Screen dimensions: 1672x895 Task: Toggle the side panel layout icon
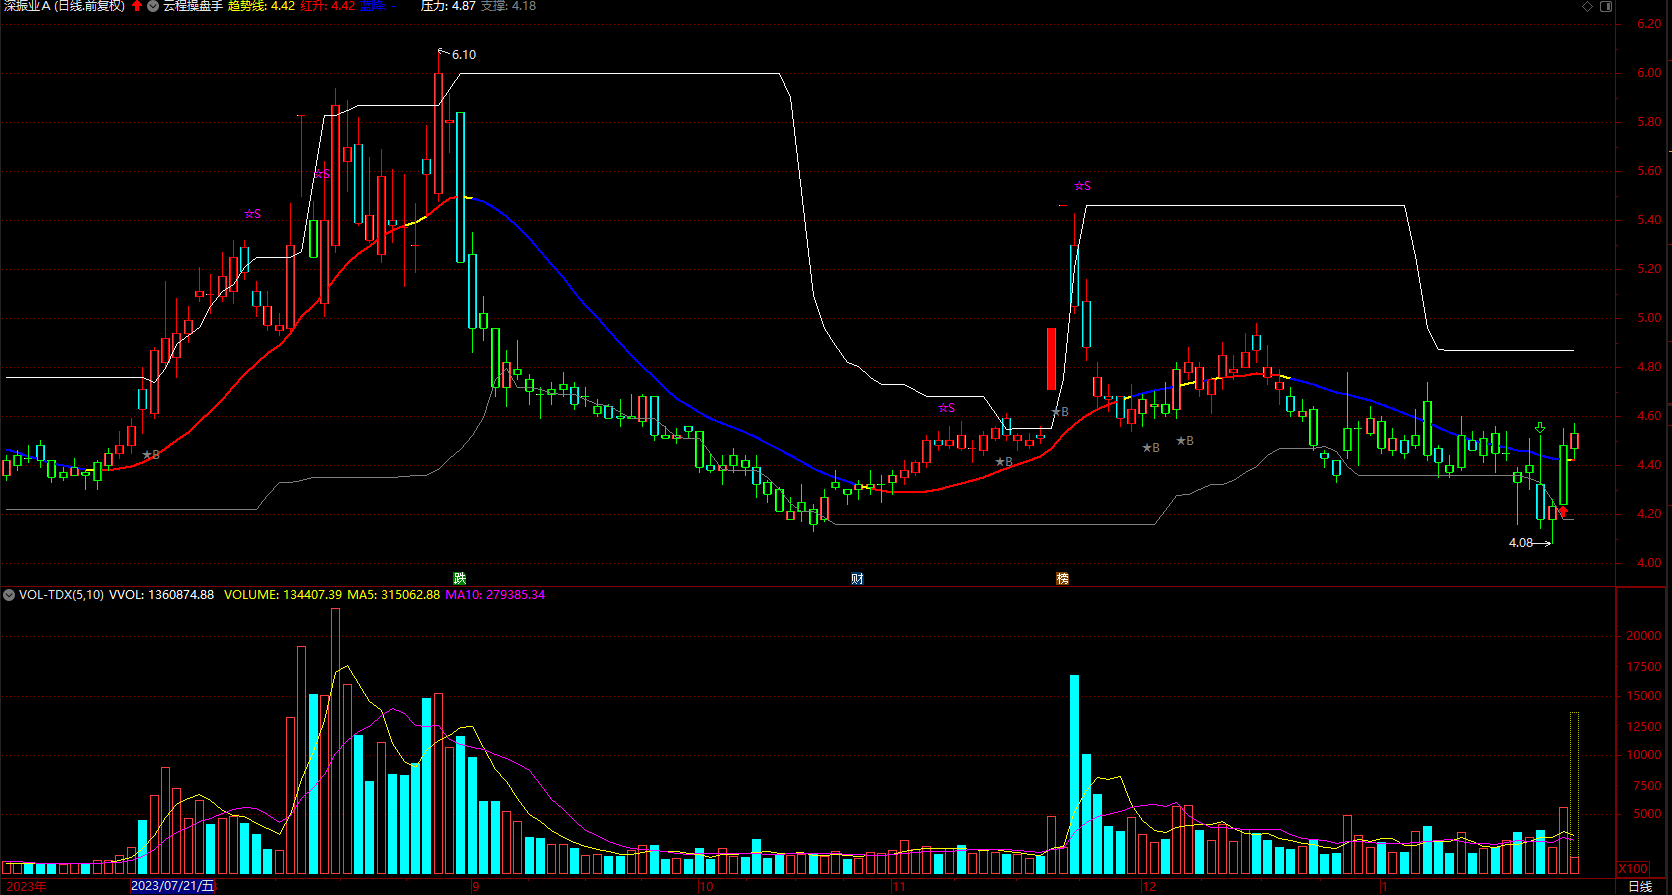1606,6
